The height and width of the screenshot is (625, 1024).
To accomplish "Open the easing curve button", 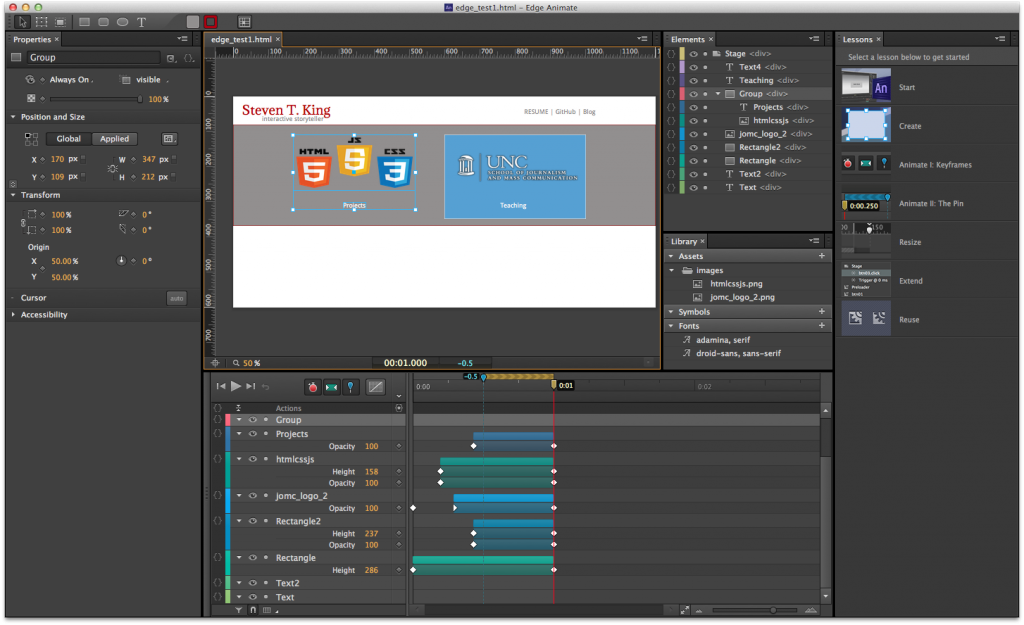I will pyautogui.click(x=376, y=387).
